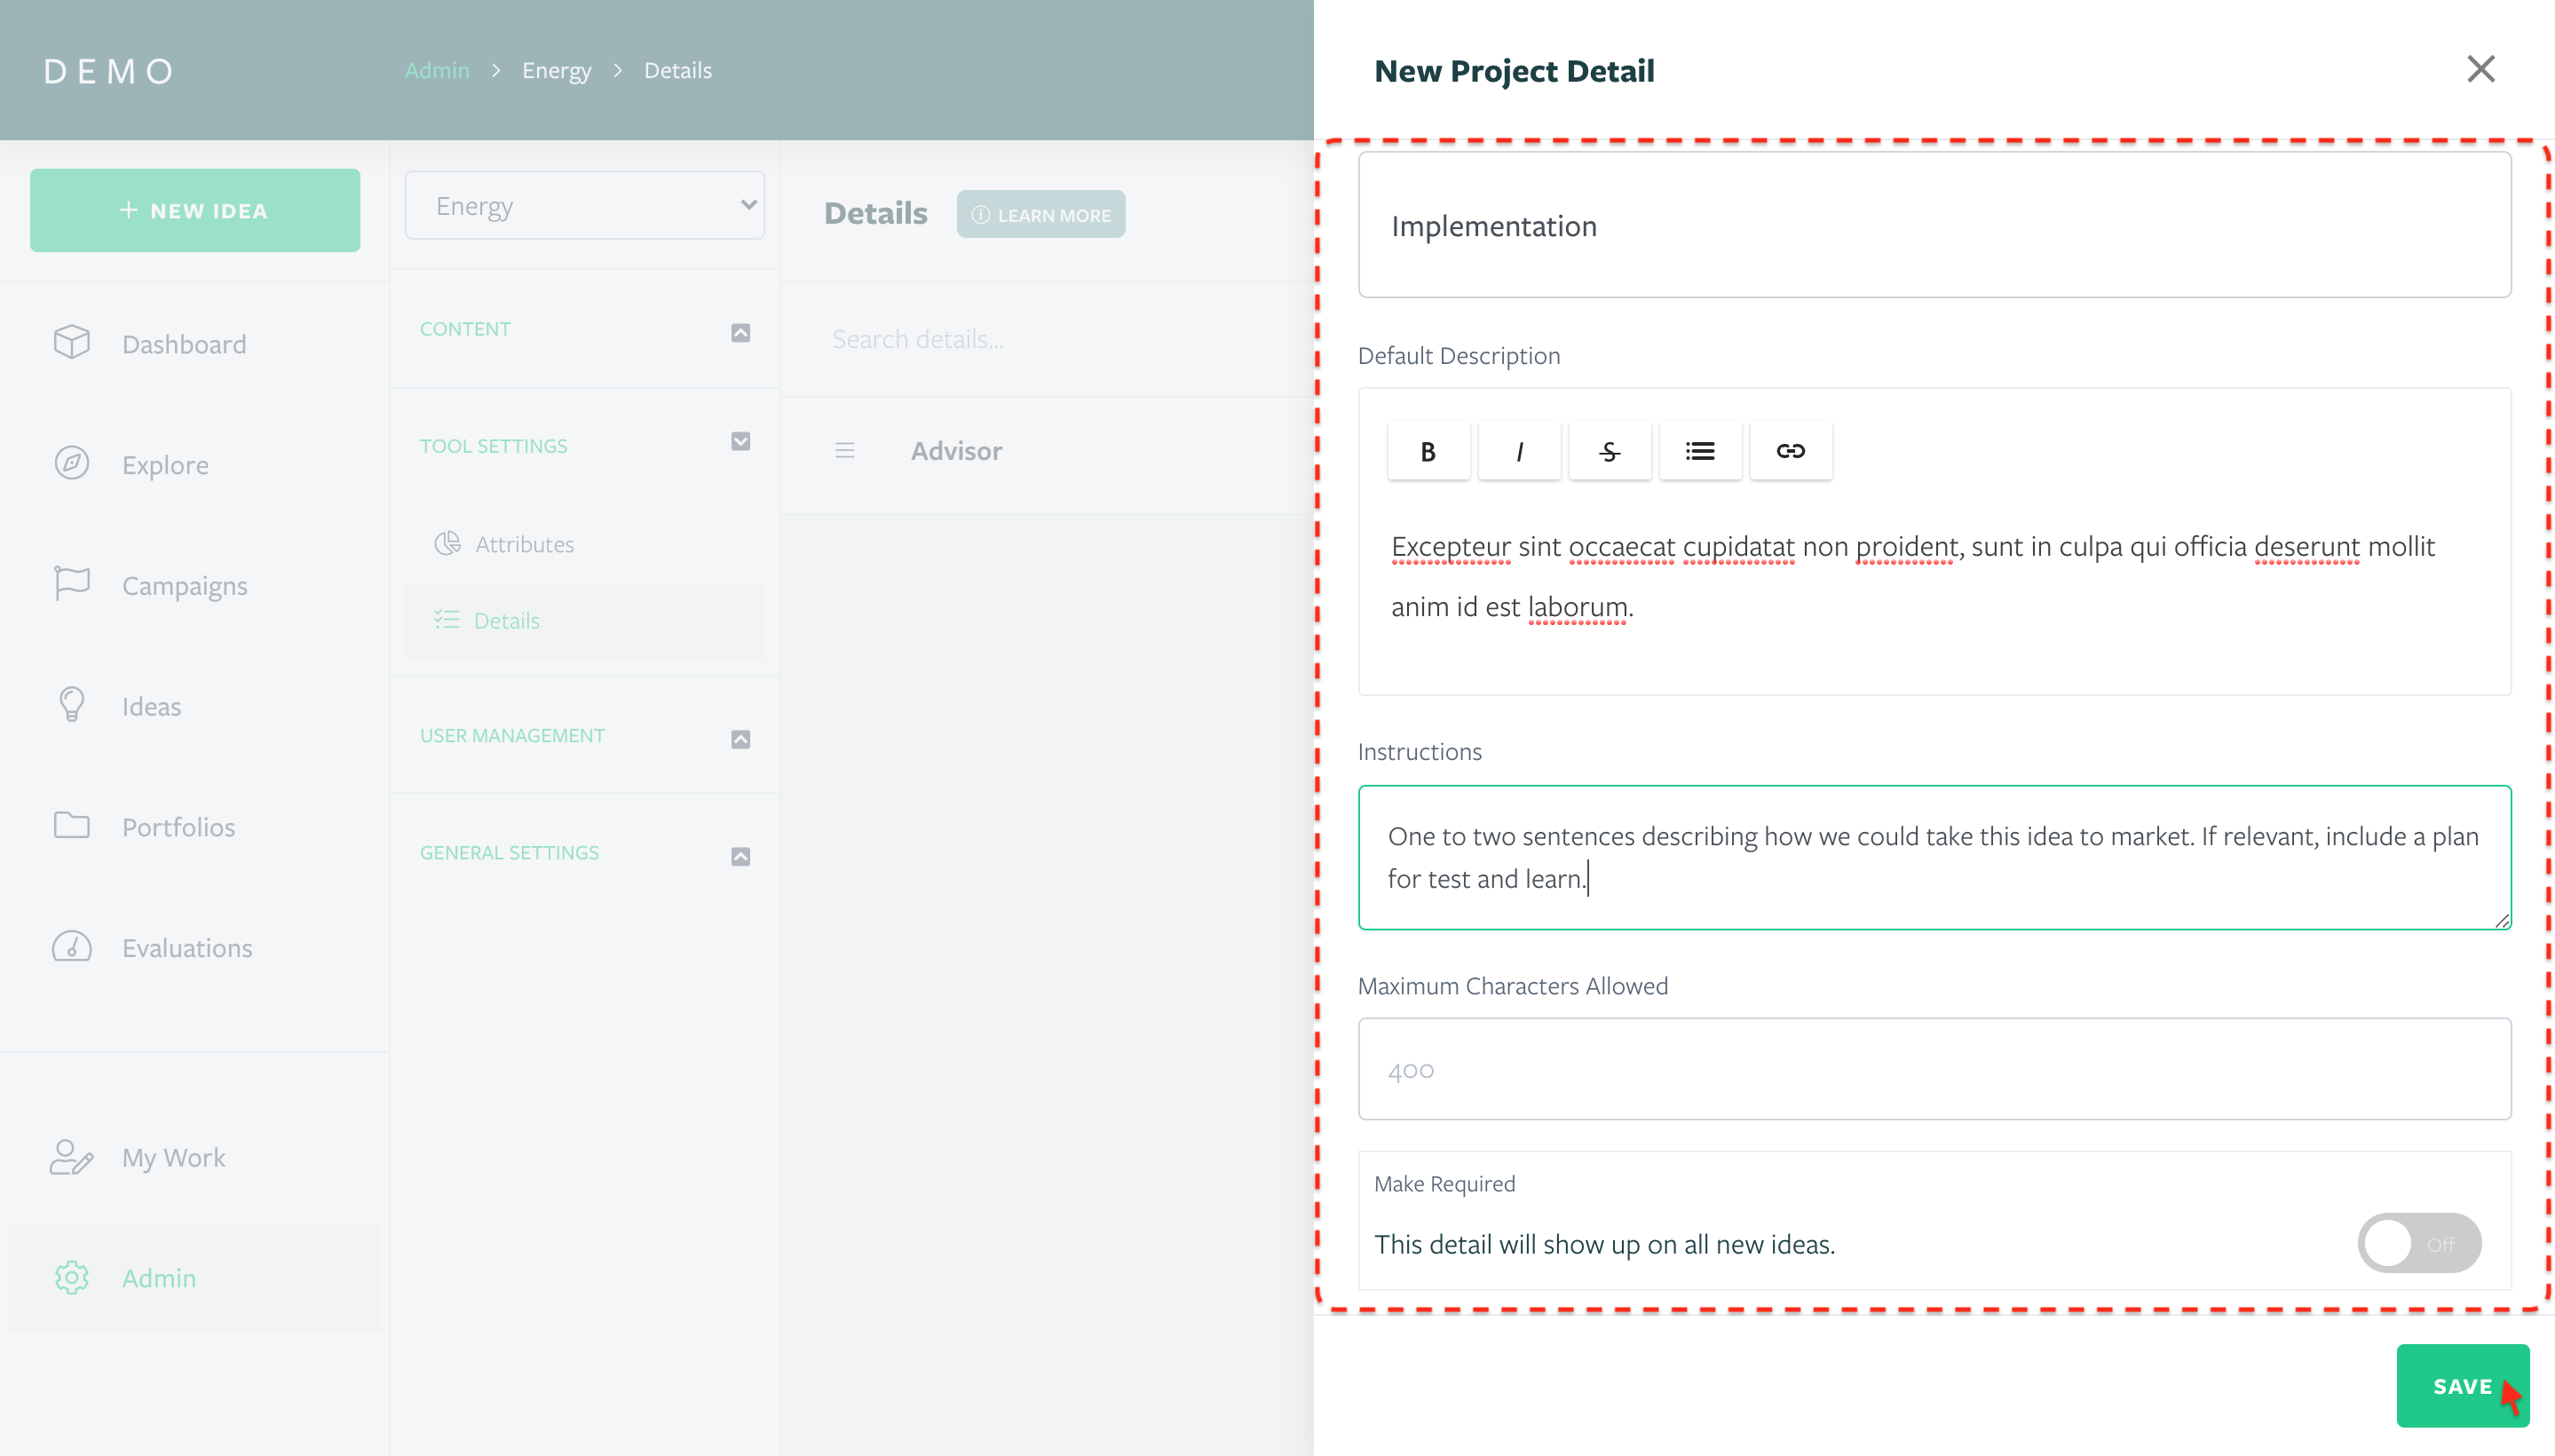
Task: Click the Energy breadcrumb link
Action: (557, 70)
